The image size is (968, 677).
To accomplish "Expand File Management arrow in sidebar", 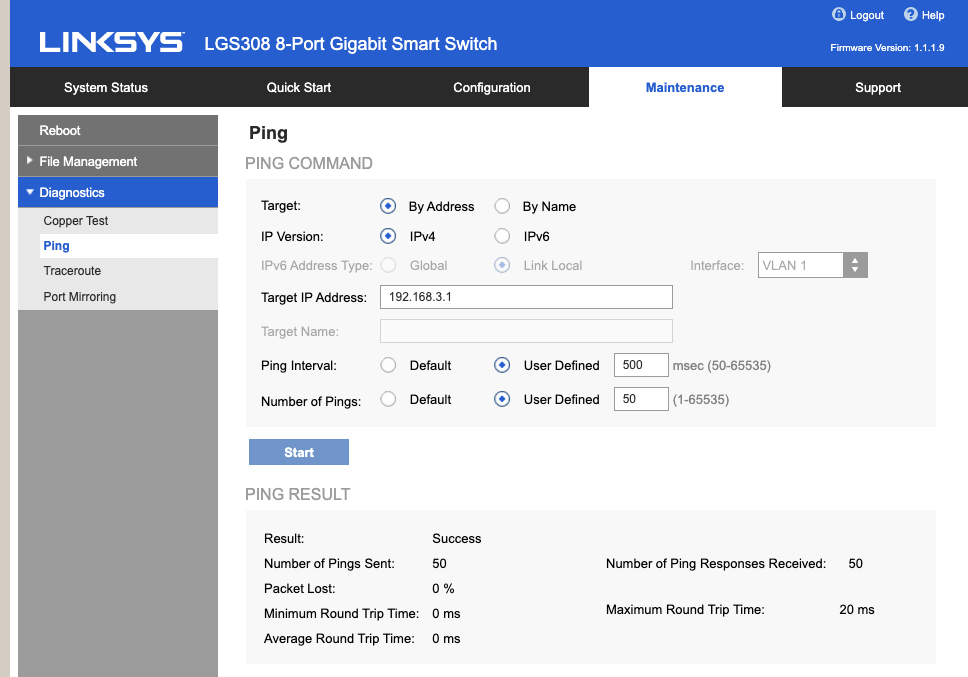I will 29,160.
